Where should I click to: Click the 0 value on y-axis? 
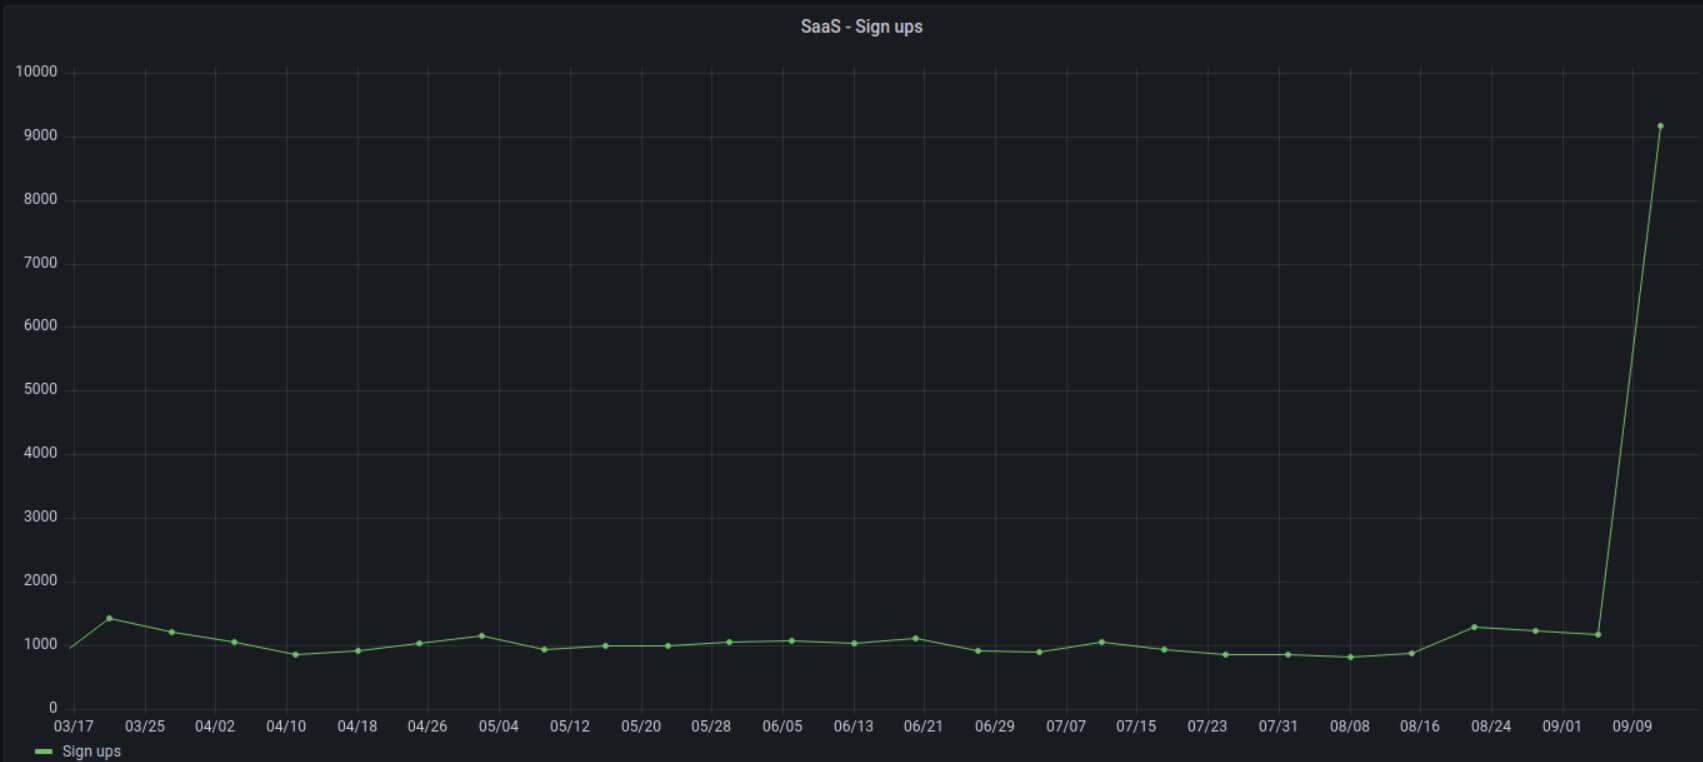click(53, 707)
